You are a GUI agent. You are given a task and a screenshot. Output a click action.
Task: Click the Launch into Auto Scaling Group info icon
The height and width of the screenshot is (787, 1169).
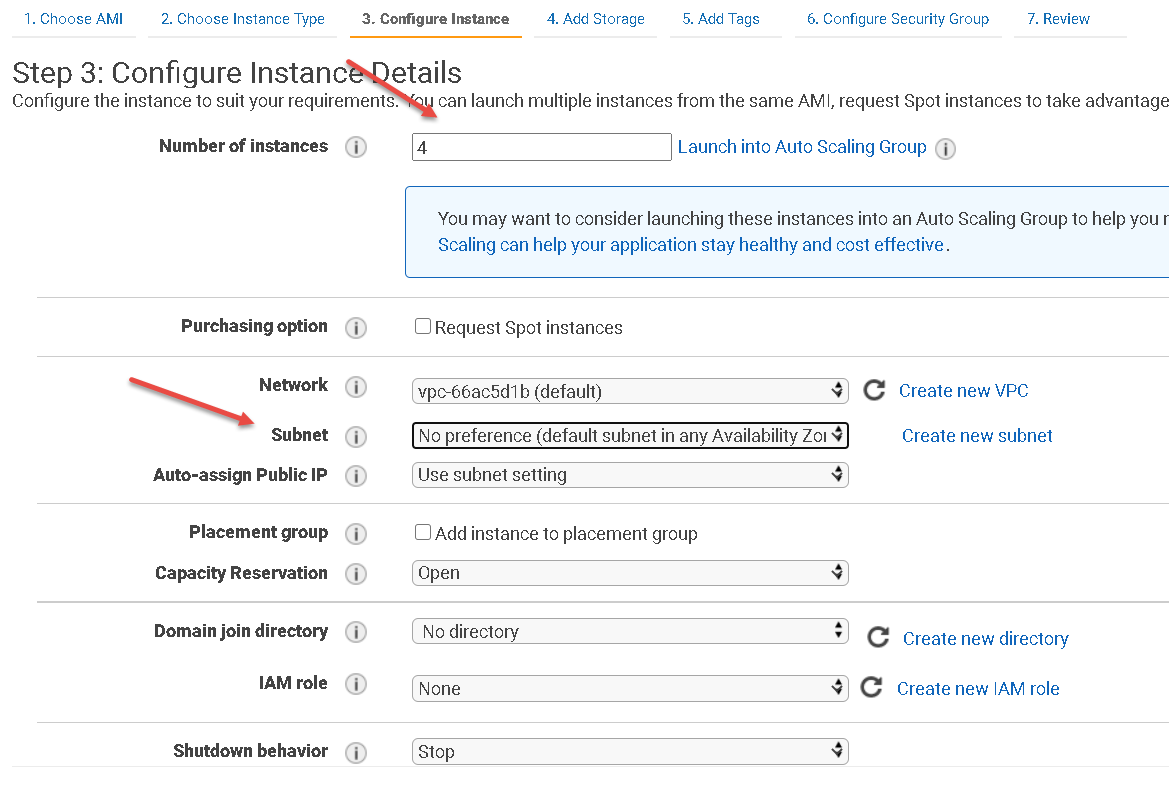click(x=945, y=147)
